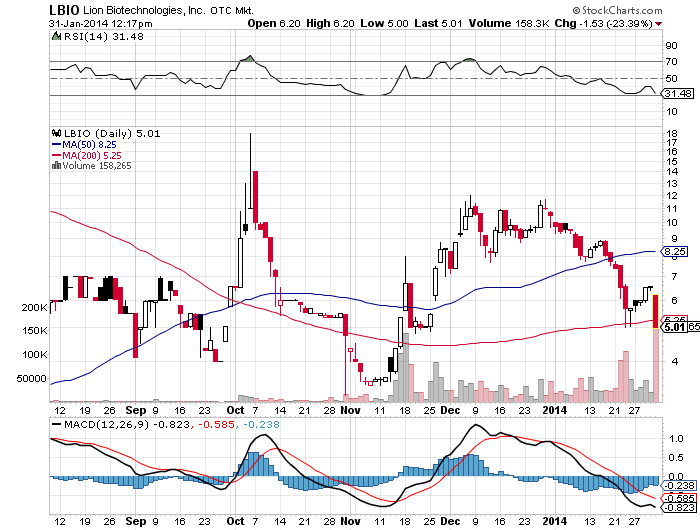
Task: Click the Sep label on MACD panel date axis
Action: (x=136, y=521)
